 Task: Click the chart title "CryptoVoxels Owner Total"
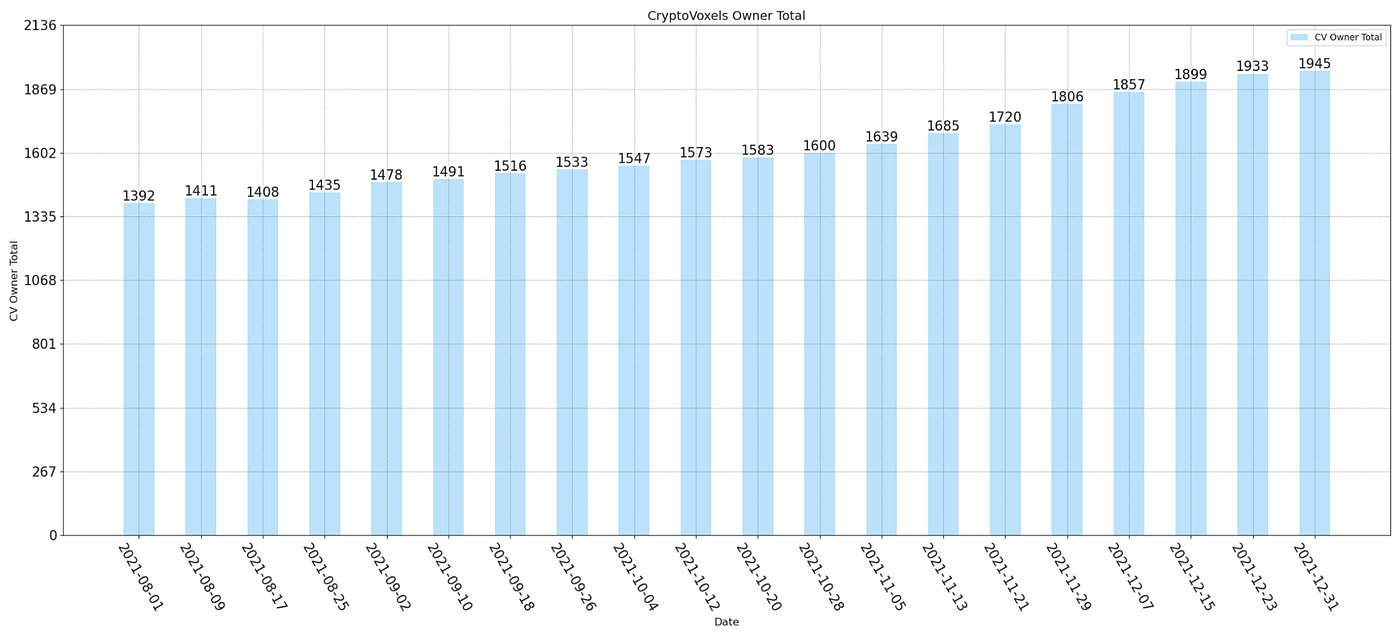point(726,15)
